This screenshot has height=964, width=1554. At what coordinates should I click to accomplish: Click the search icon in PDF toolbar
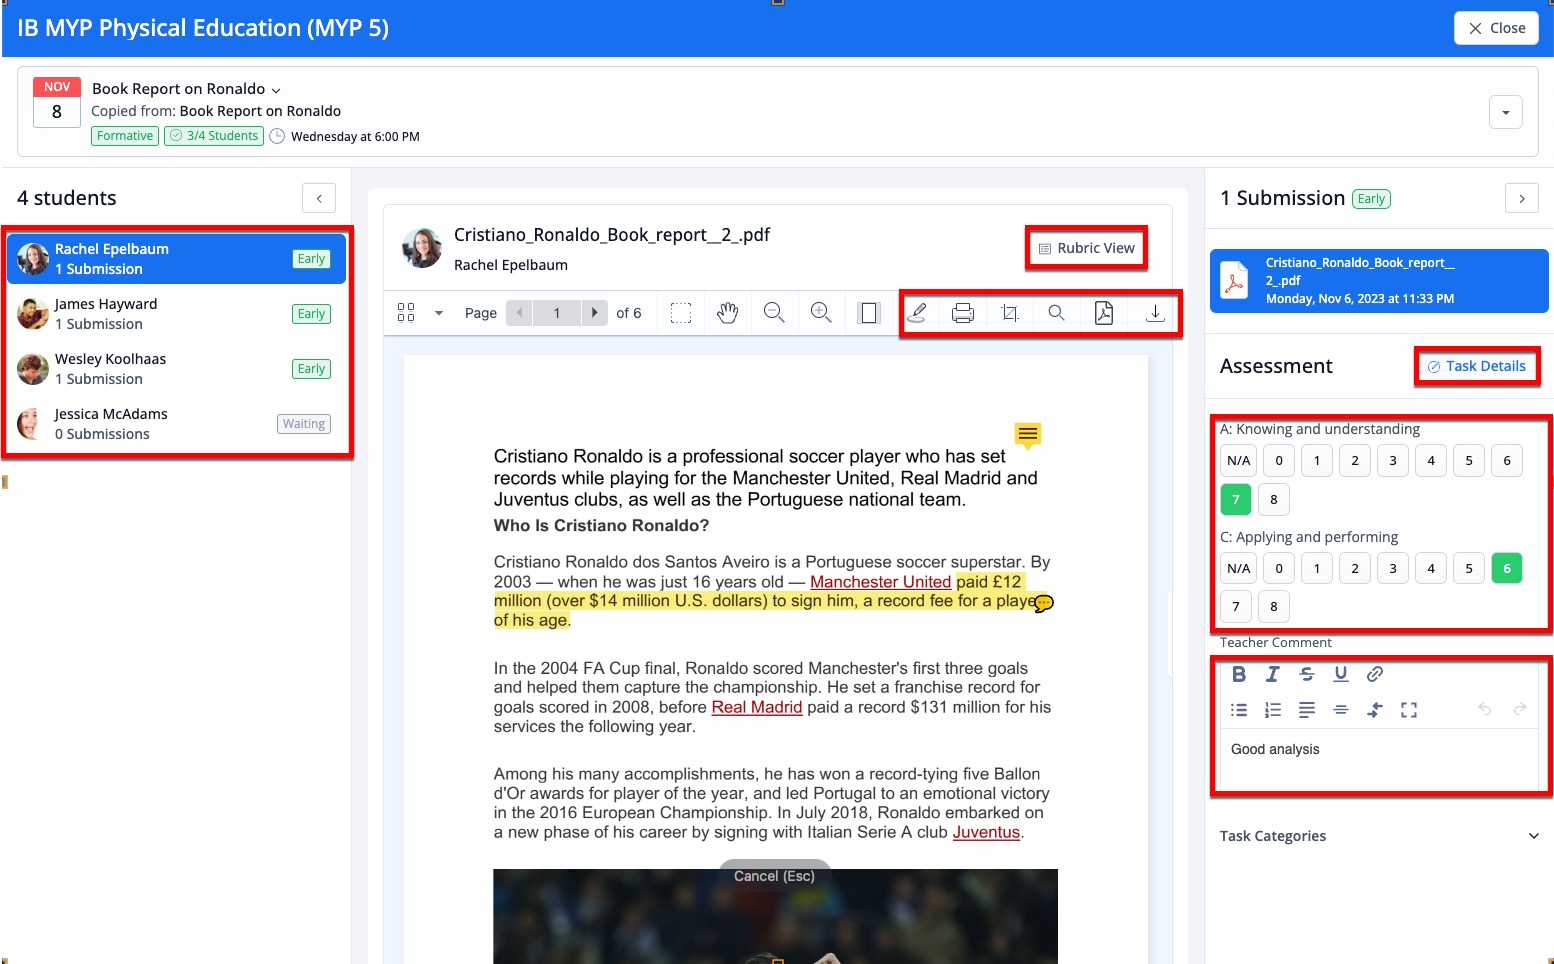click(1056, 313)
